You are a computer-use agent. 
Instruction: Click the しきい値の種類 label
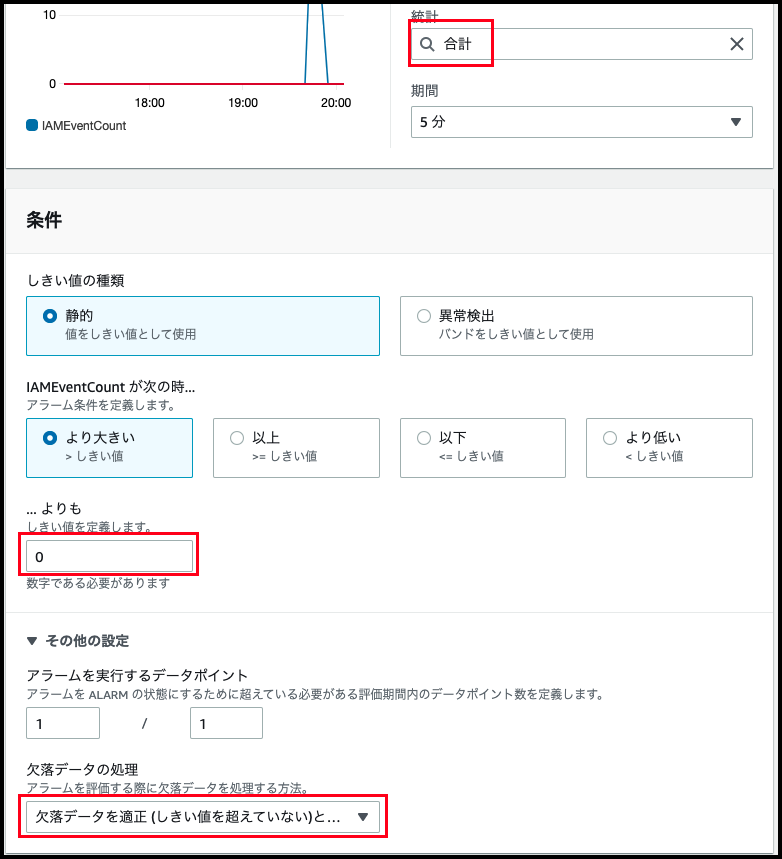(x=76, y=280)
